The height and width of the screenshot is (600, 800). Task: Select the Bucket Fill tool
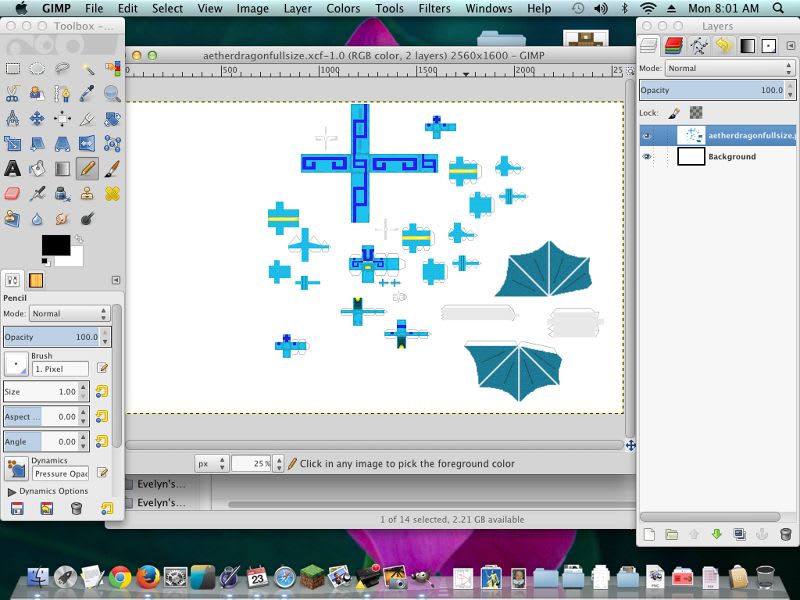coord(37,169)
